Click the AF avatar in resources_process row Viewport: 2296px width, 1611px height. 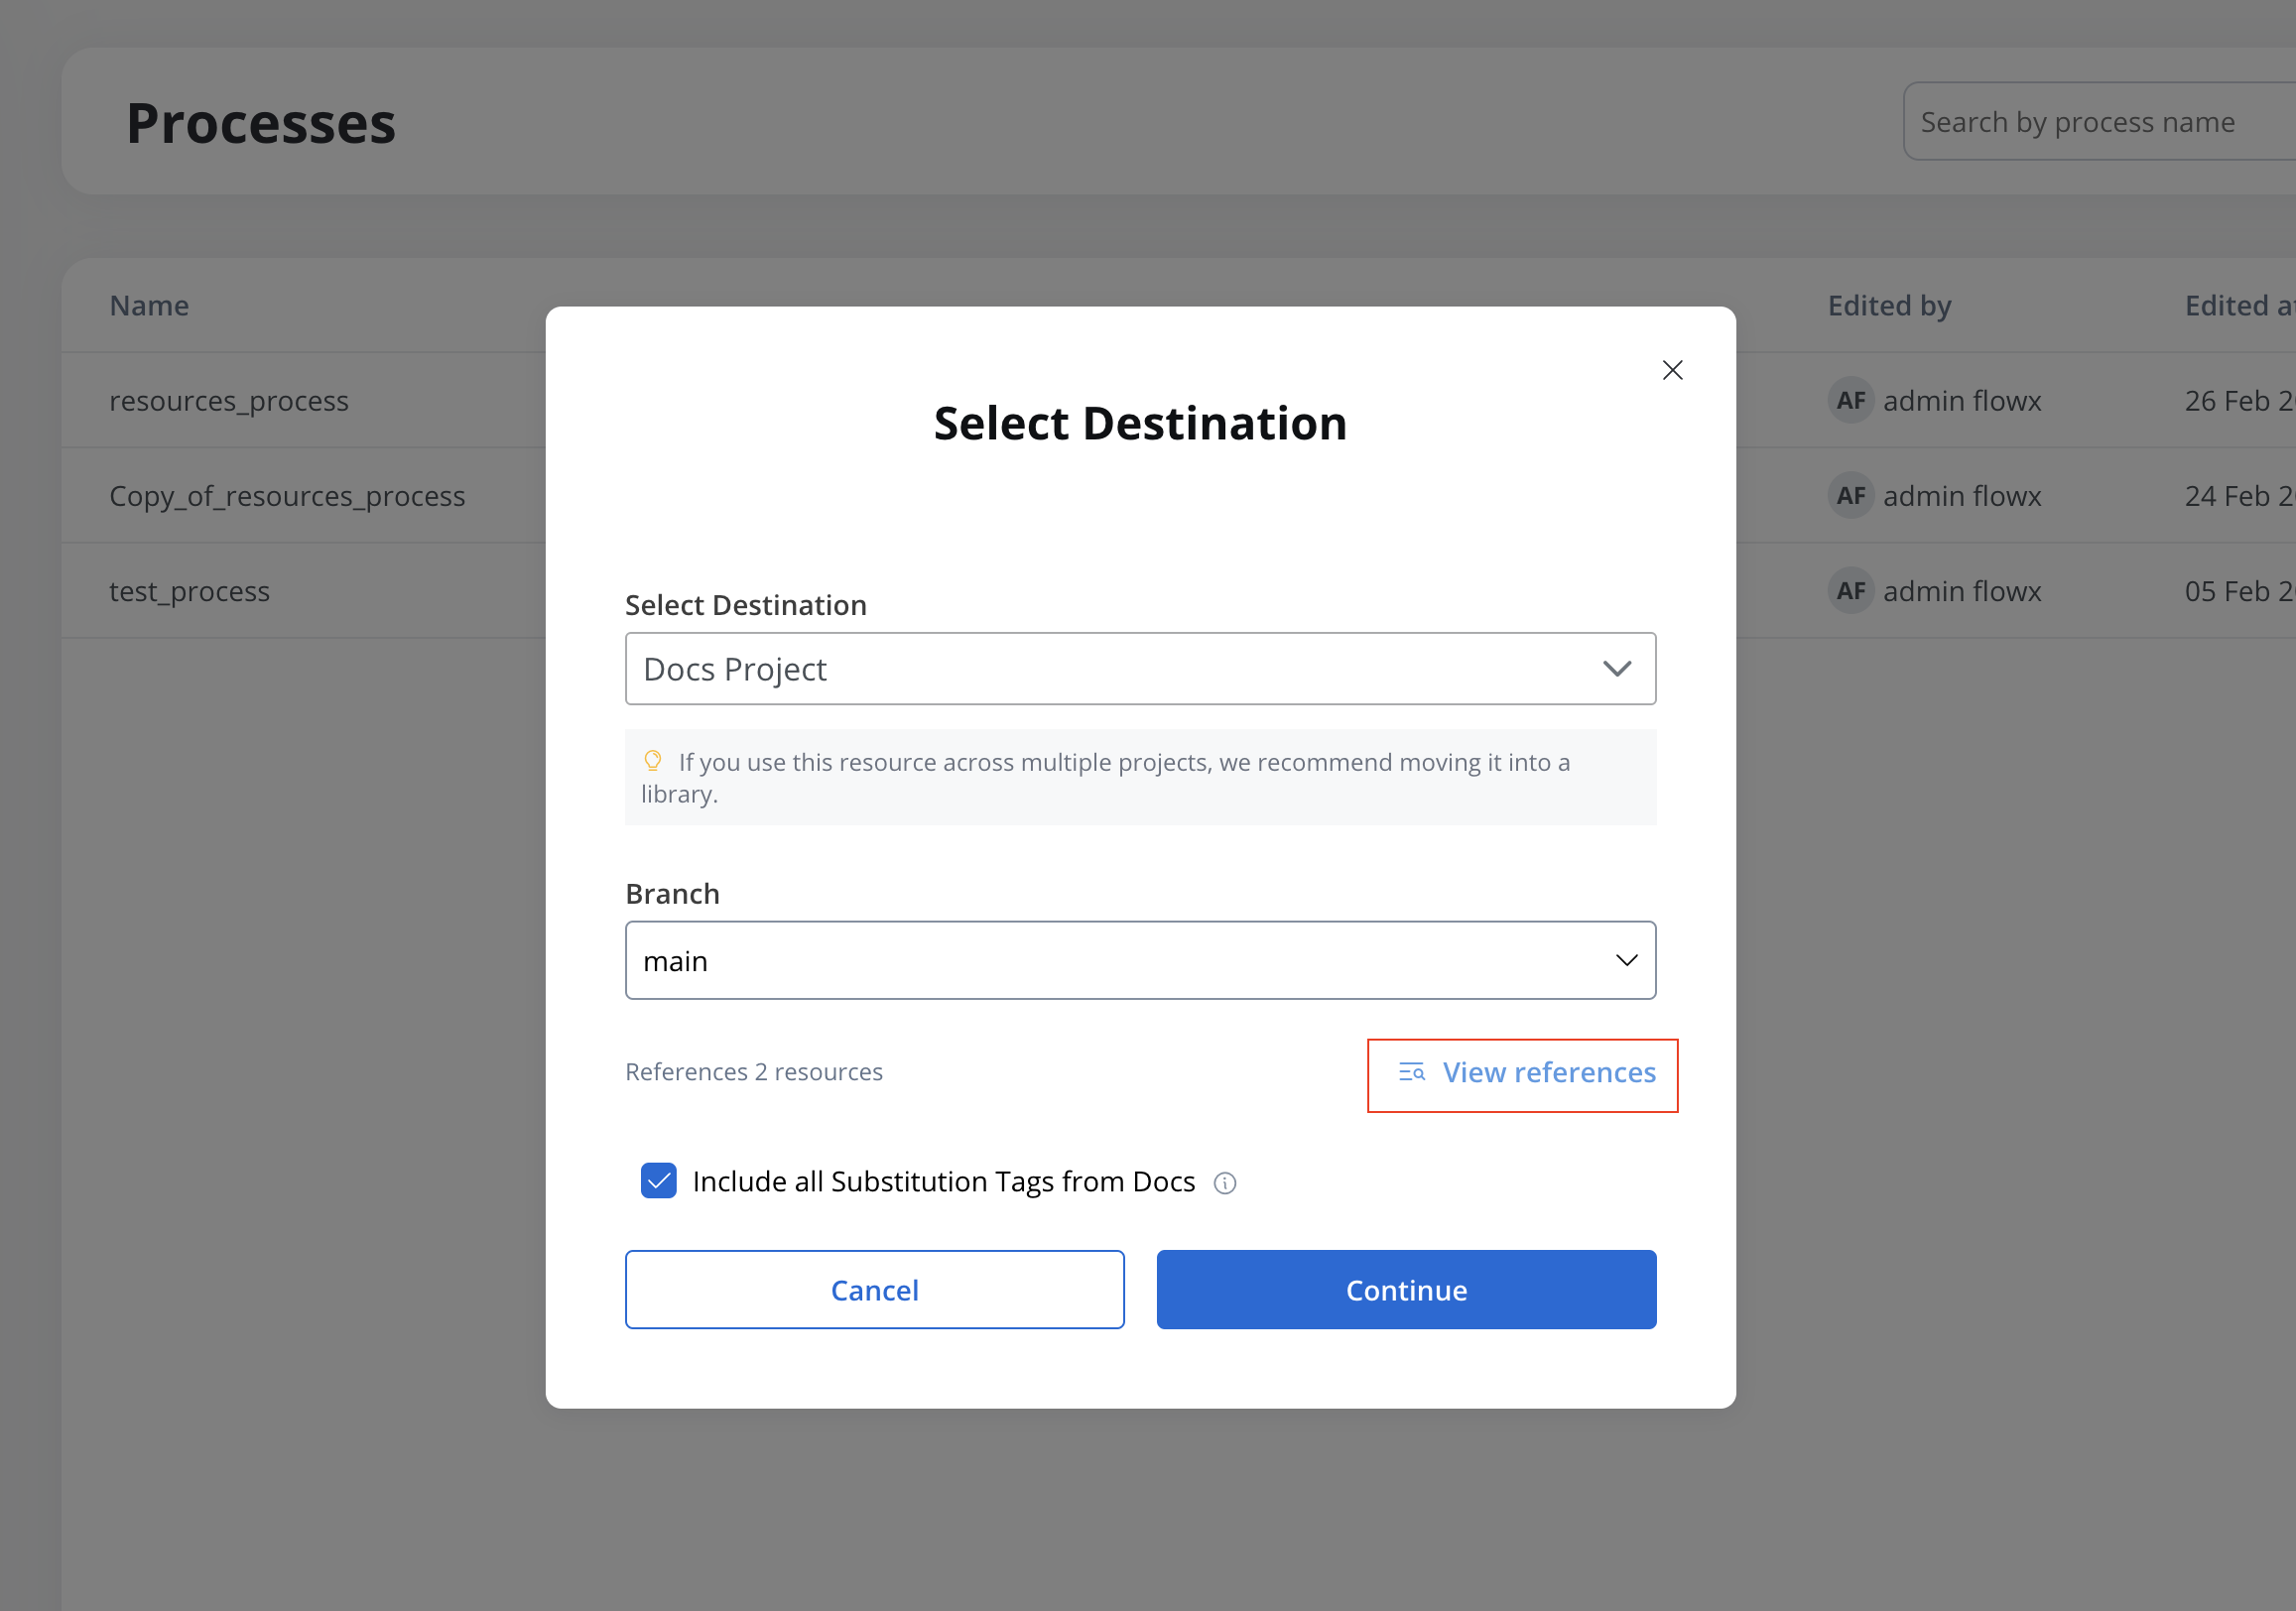click(x=1851, y=401)
